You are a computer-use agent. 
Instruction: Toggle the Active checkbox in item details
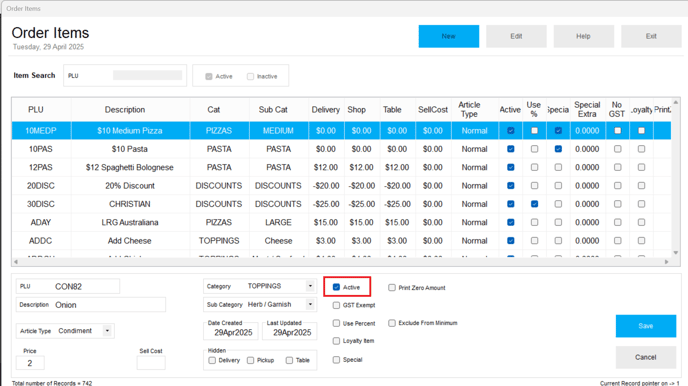[336, 287]
